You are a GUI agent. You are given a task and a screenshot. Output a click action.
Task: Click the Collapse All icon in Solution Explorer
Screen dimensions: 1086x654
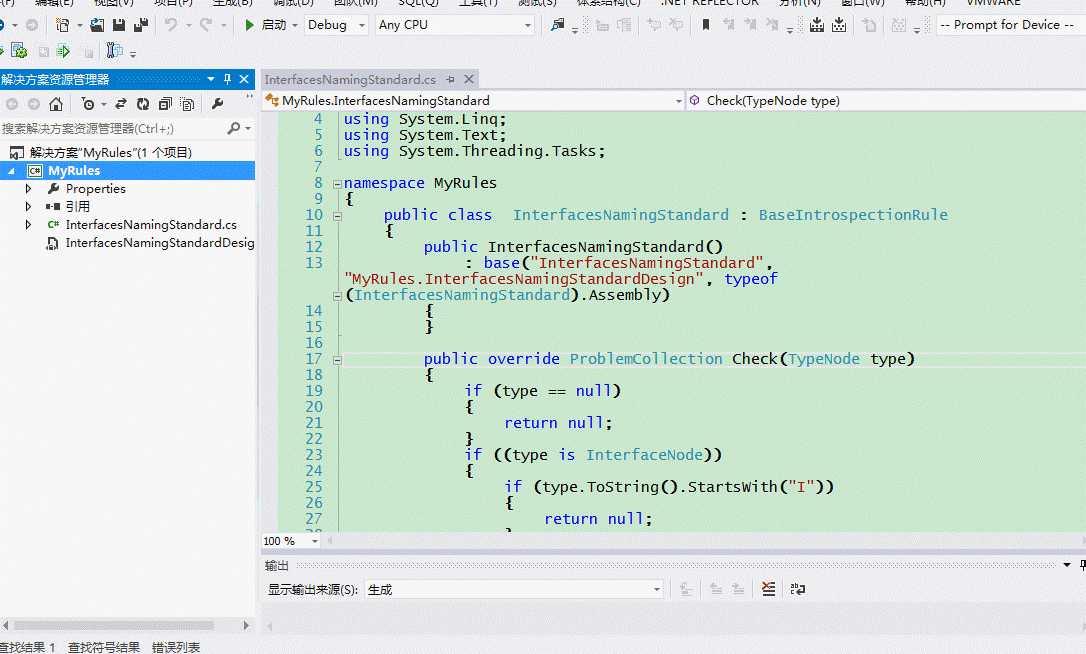(165, 104)
